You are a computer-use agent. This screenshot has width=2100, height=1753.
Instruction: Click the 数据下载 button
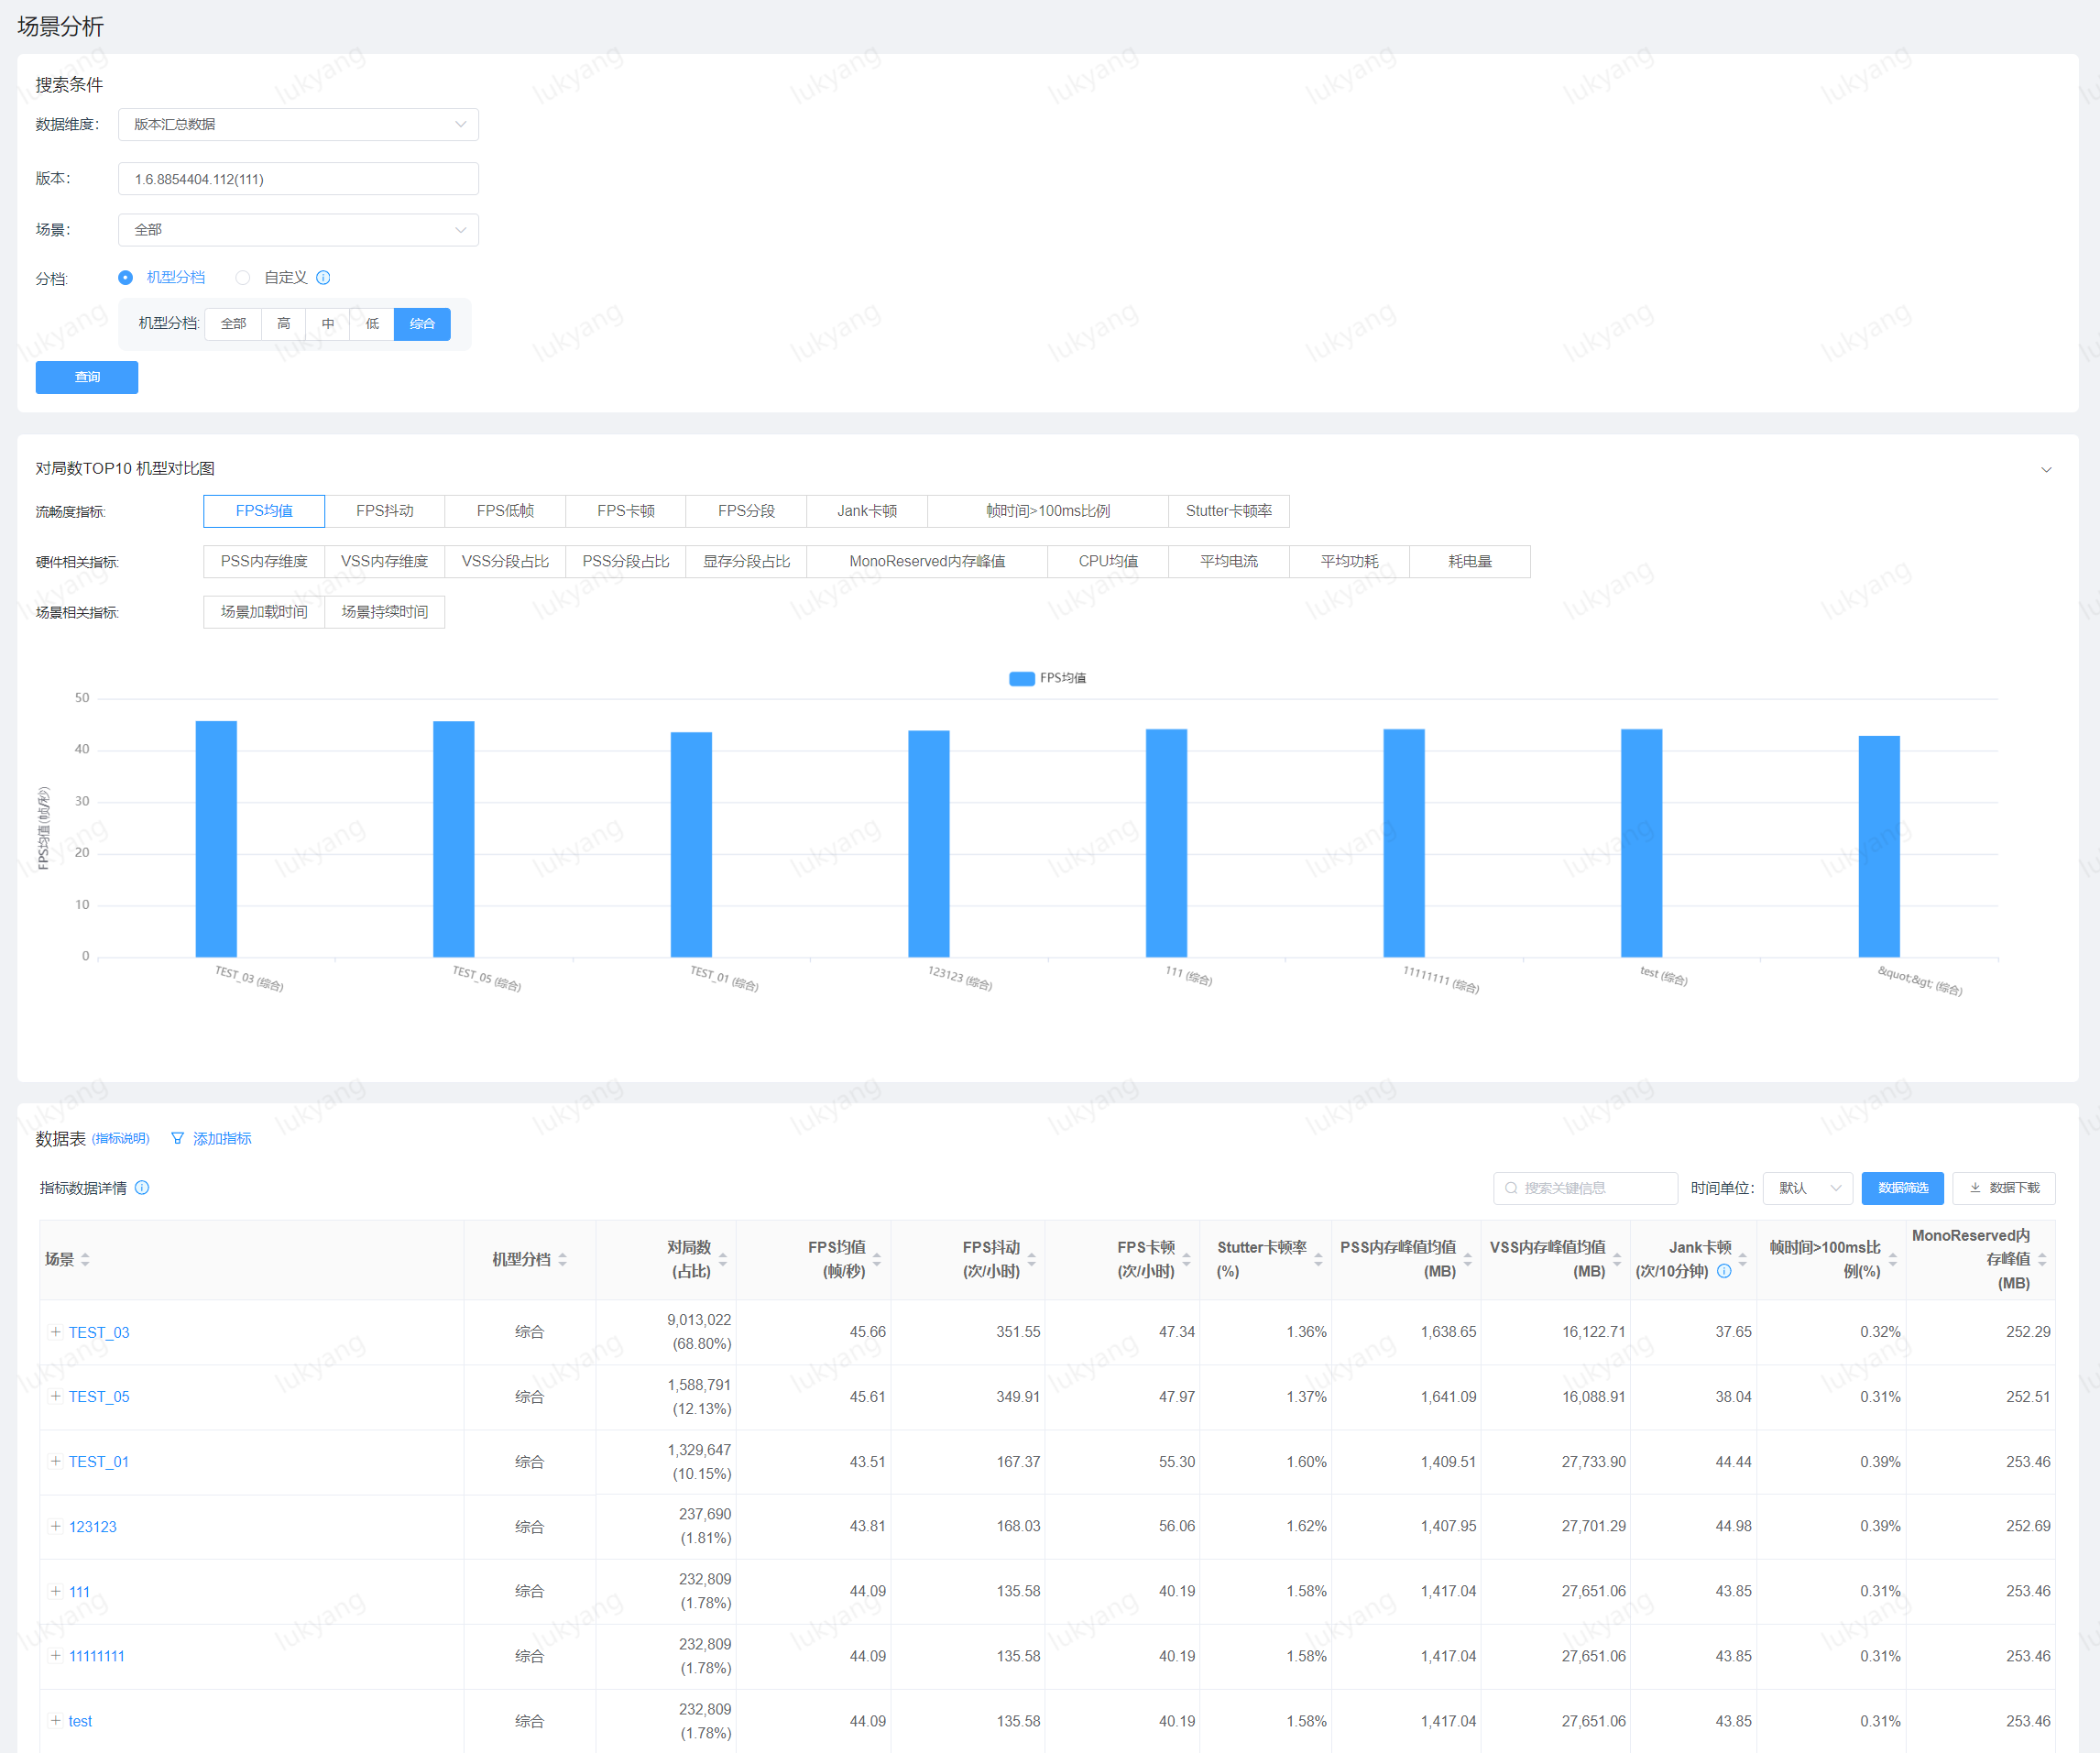coord(2003,1188)
